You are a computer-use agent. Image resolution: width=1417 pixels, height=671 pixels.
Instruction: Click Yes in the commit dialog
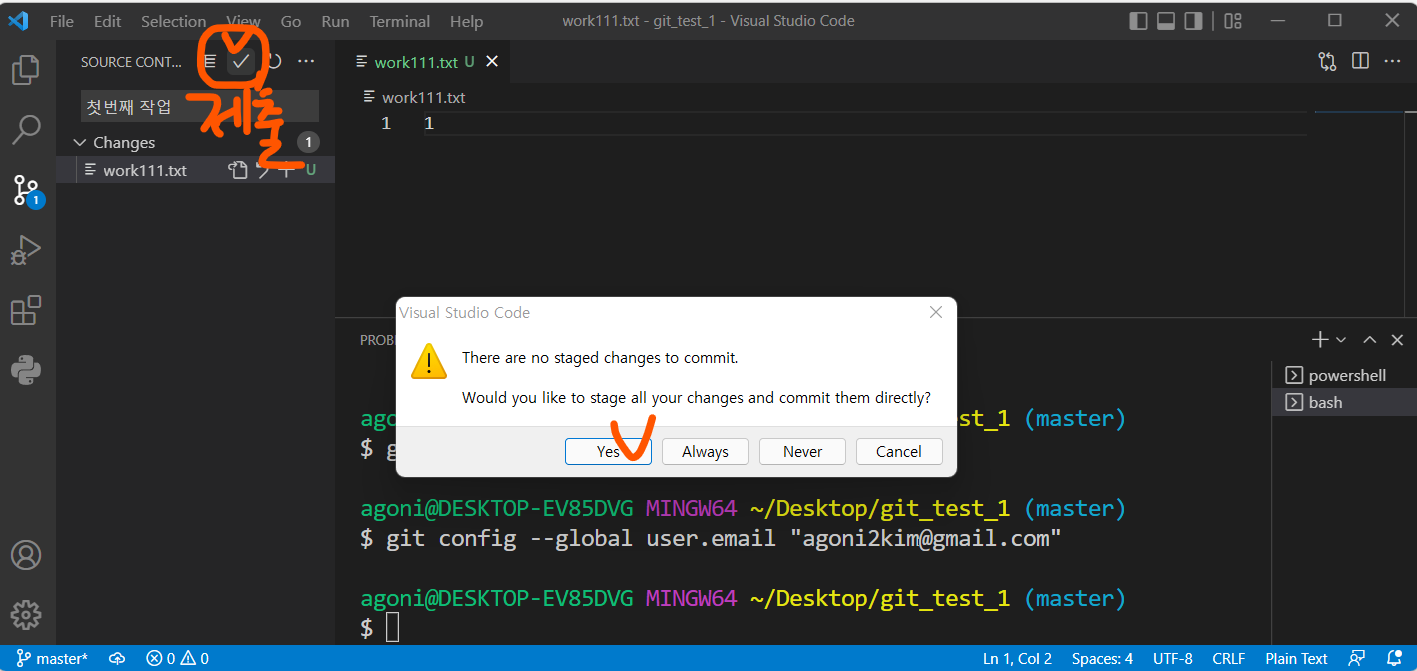click(x=608, y=451)
